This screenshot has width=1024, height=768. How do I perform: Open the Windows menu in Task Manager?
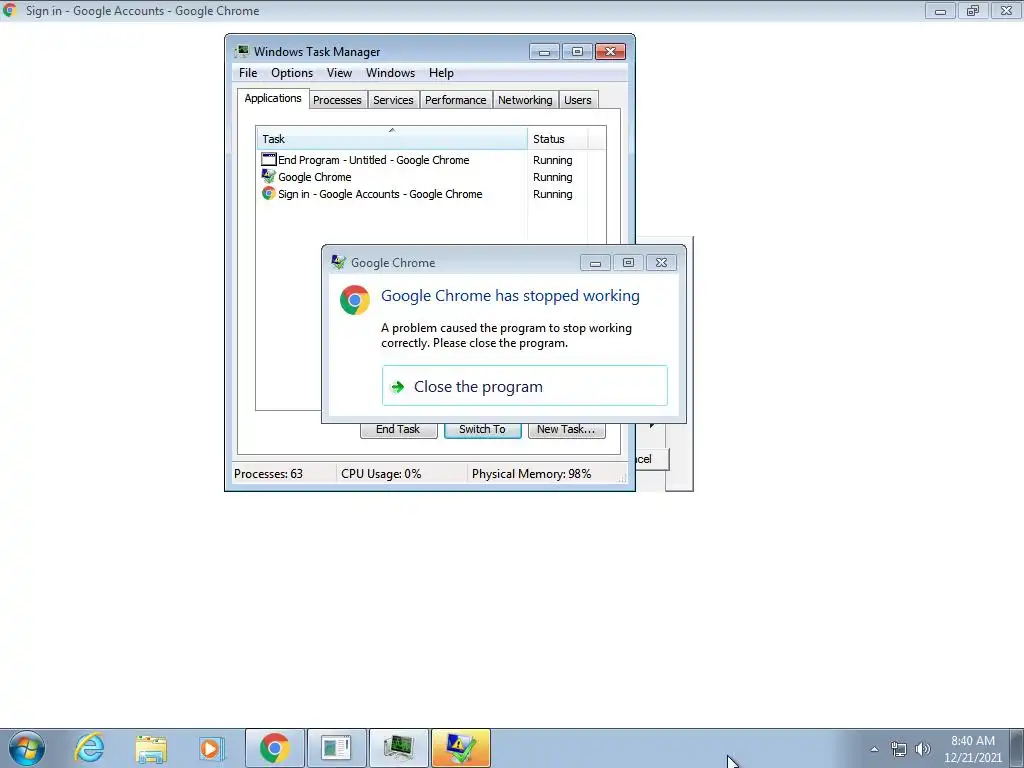coord(390,72)
